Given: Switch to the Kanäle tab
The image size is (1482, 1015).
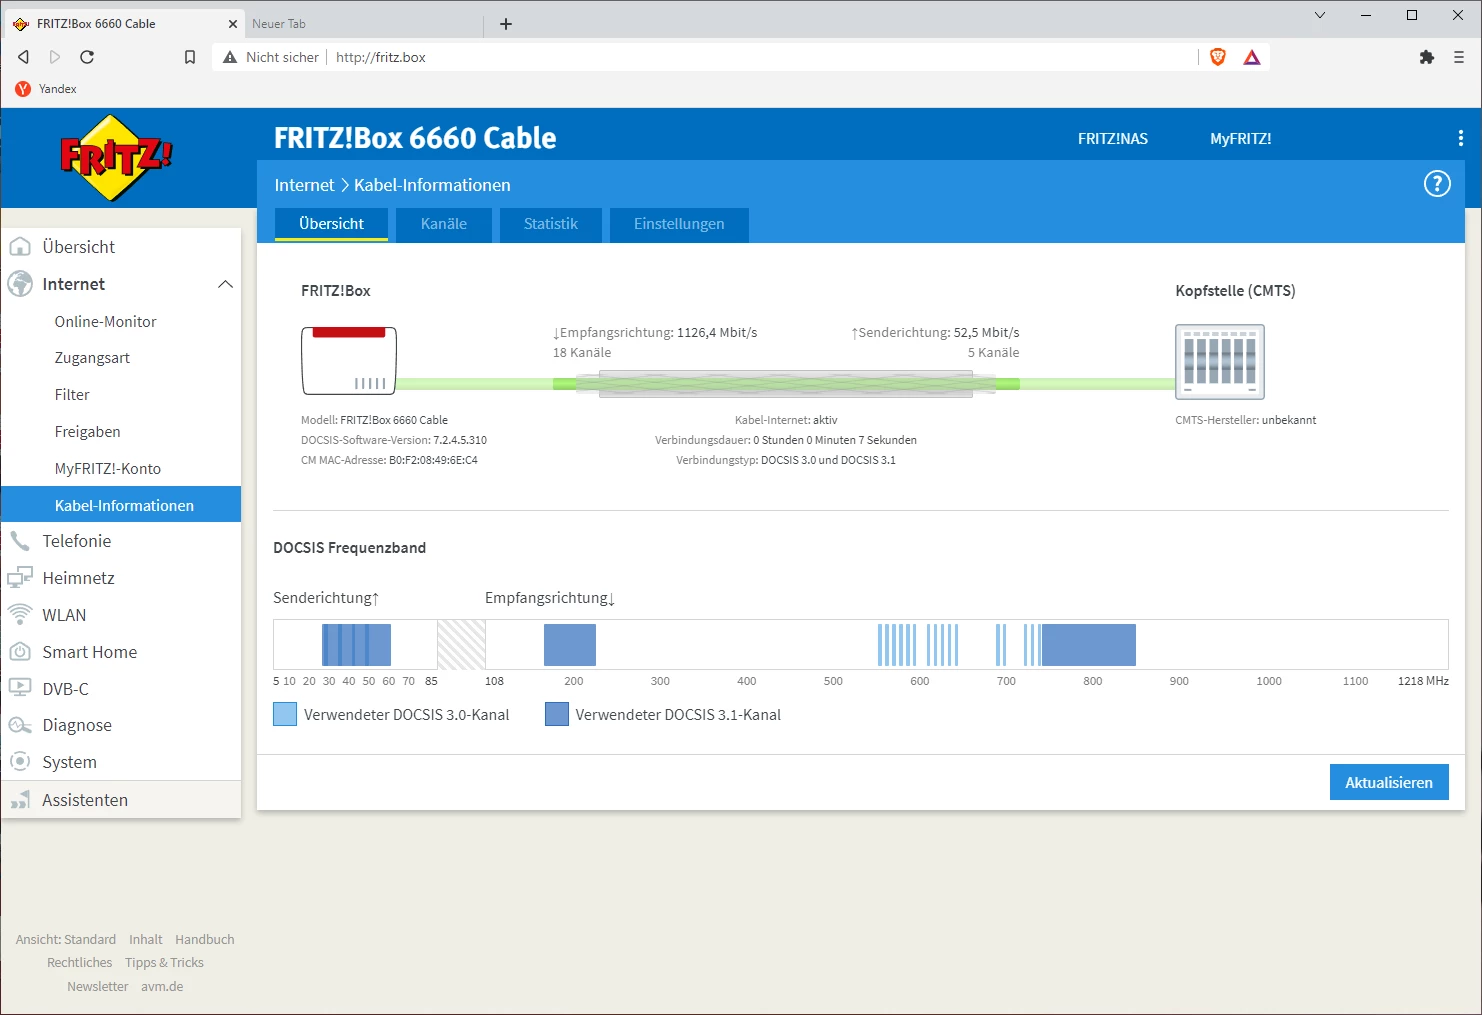Looking at the screenshot, I should pos(444,224).
